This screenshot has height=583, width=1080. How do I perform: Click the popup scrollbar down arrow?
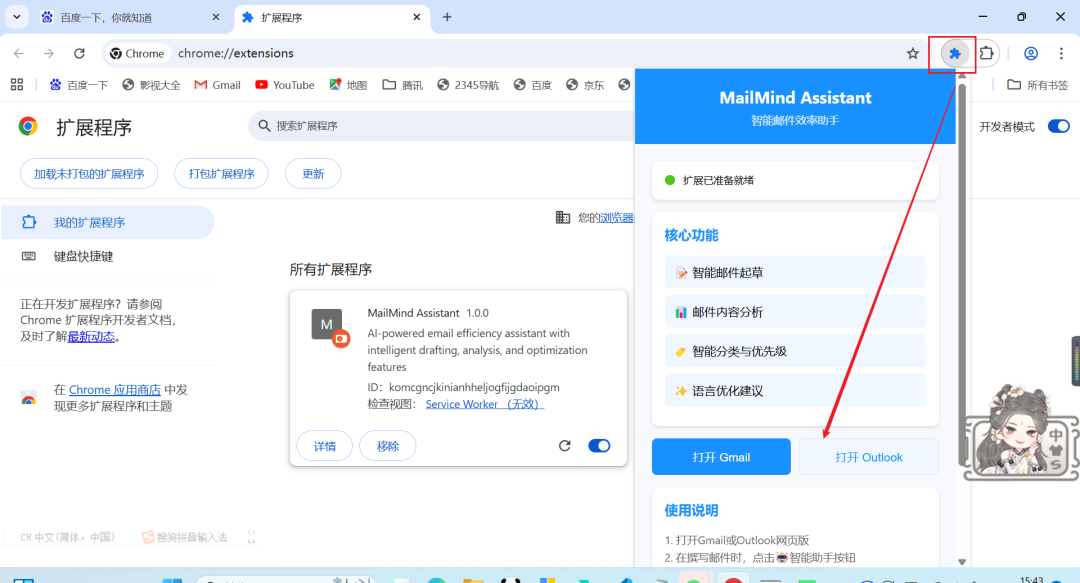pyautogui.click(x=962, y=562)
